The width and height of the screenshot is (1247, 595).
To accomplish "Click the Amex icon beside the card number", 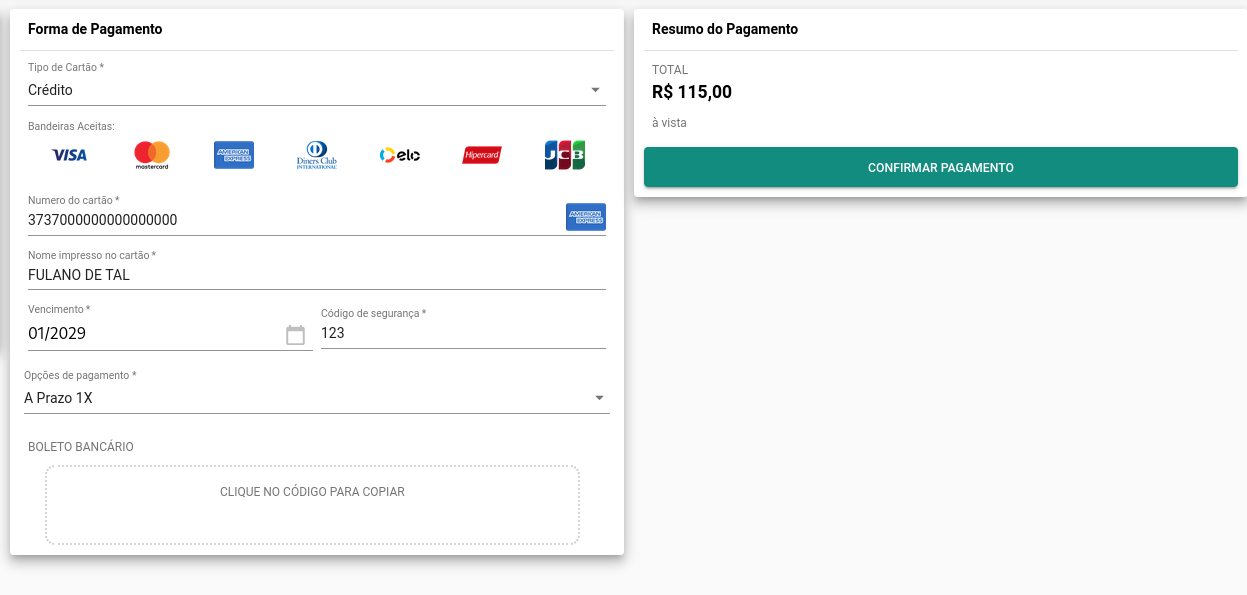I will pyautogui.click(x=585, y=217).
